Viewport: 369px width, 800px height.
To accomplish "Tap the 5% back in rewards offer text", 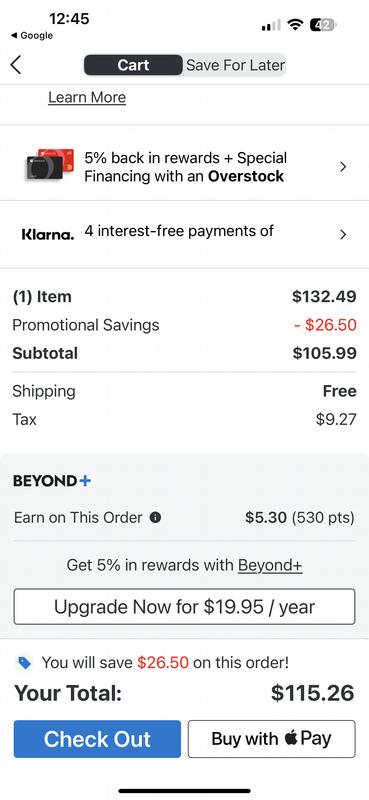I will pos(186,167).
